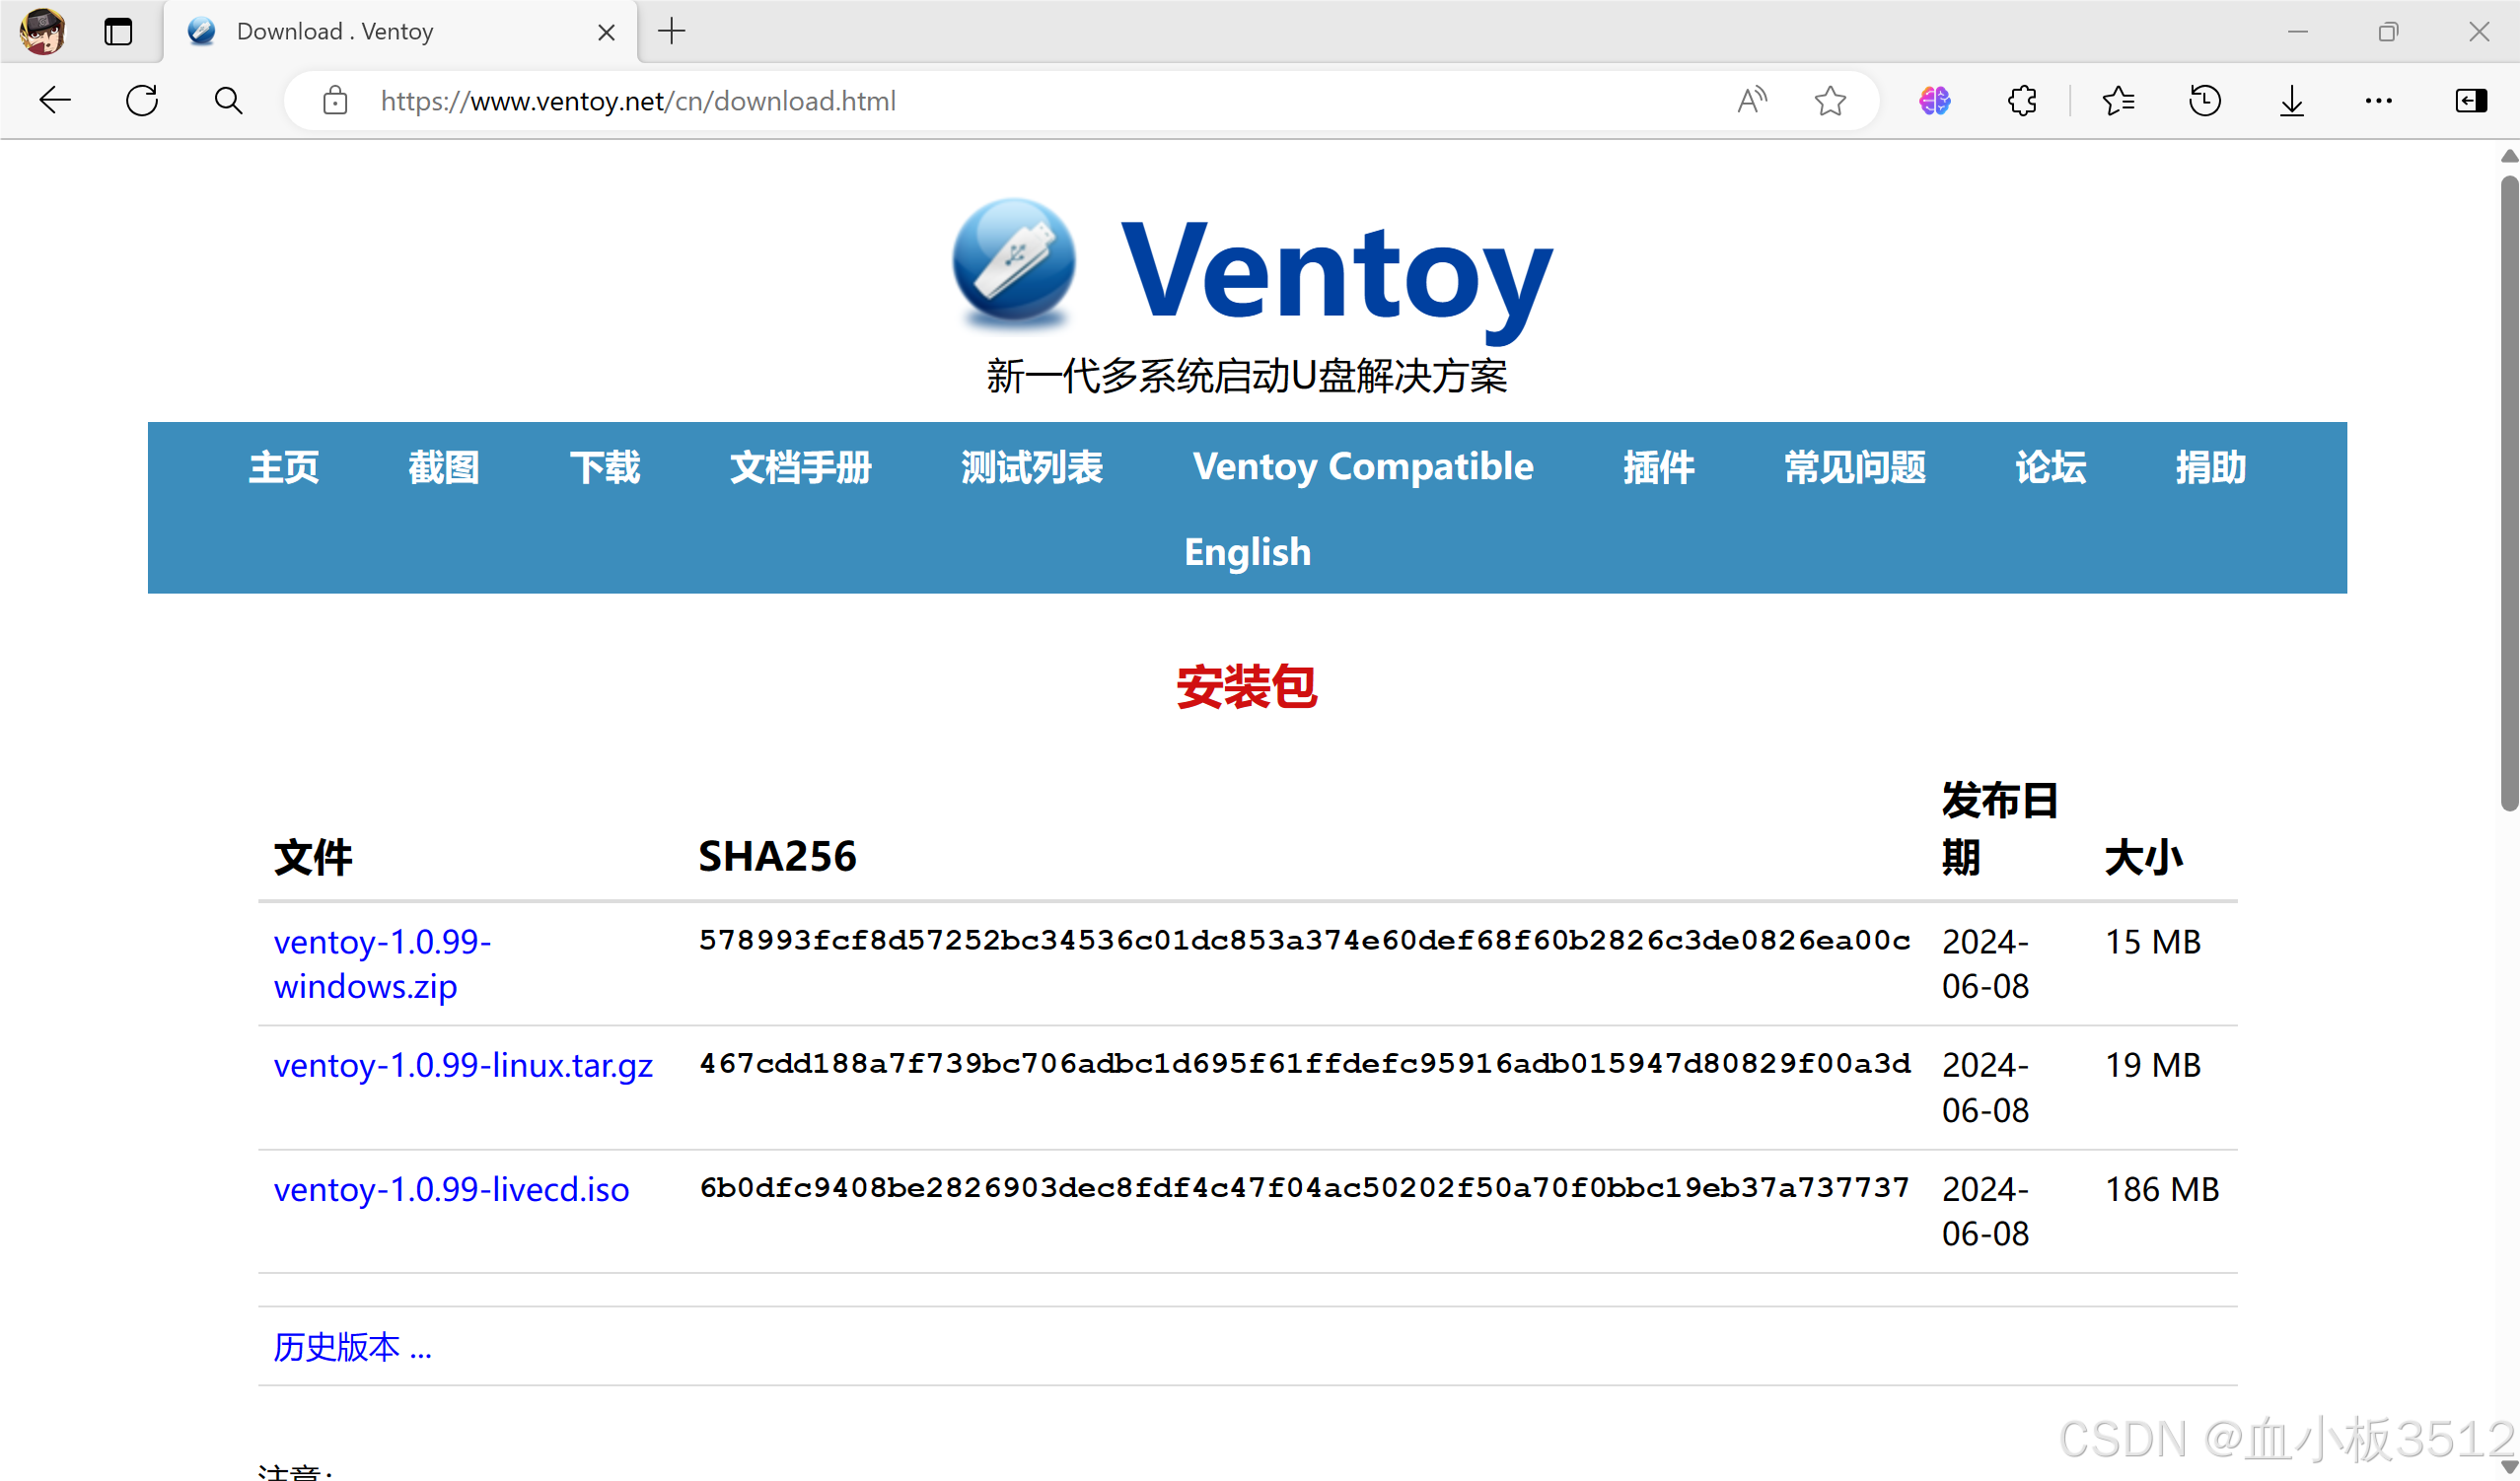2520x1481 pixels.
Task: Open the Favorites list icon
Action: coord(2119,100)
